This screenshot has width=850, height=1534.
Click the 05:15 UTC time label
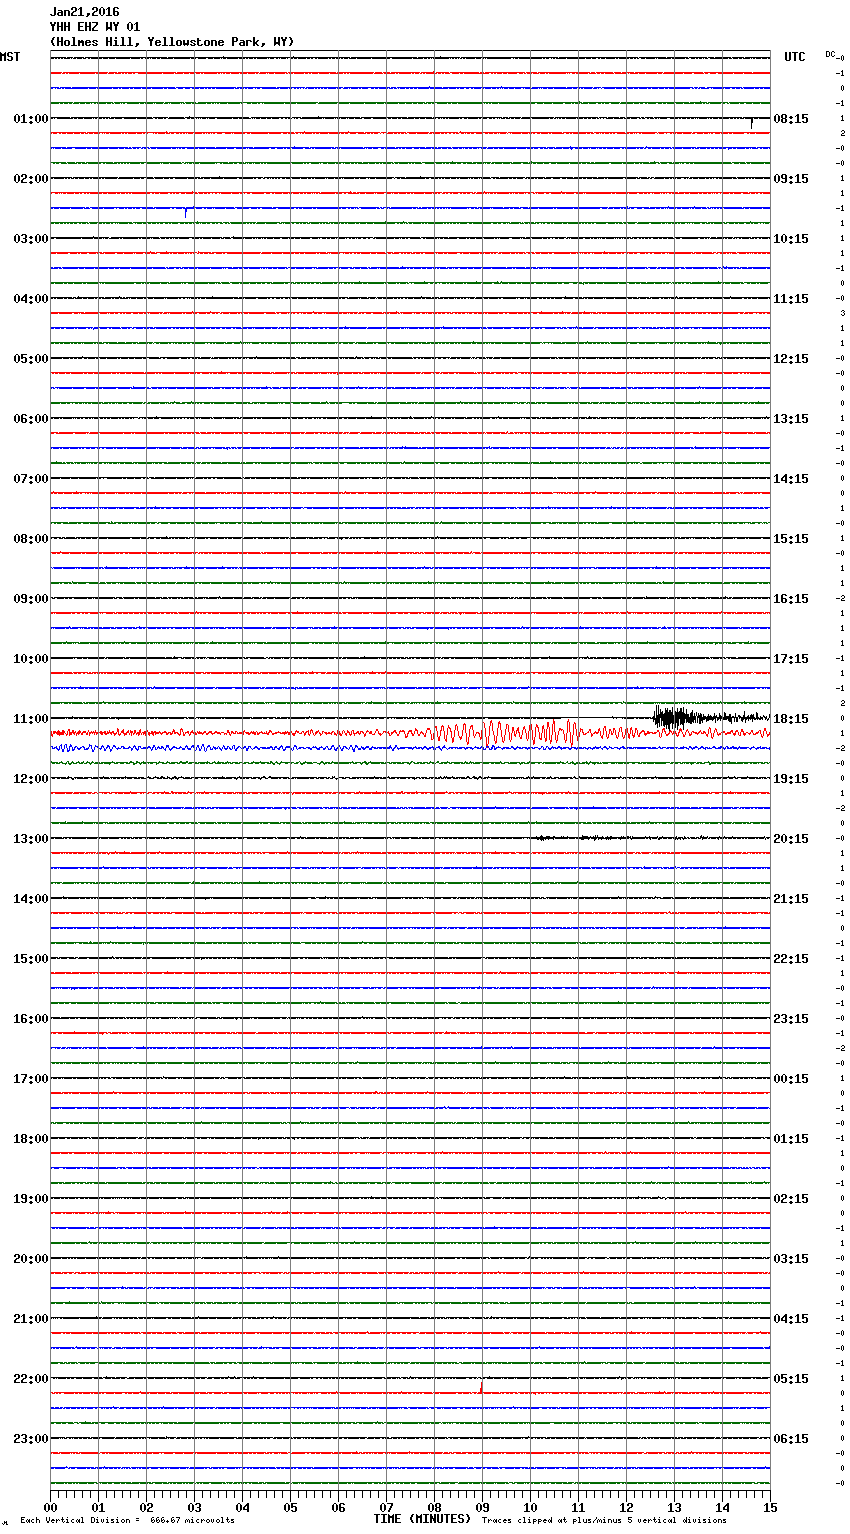[x=791, y=1379]
